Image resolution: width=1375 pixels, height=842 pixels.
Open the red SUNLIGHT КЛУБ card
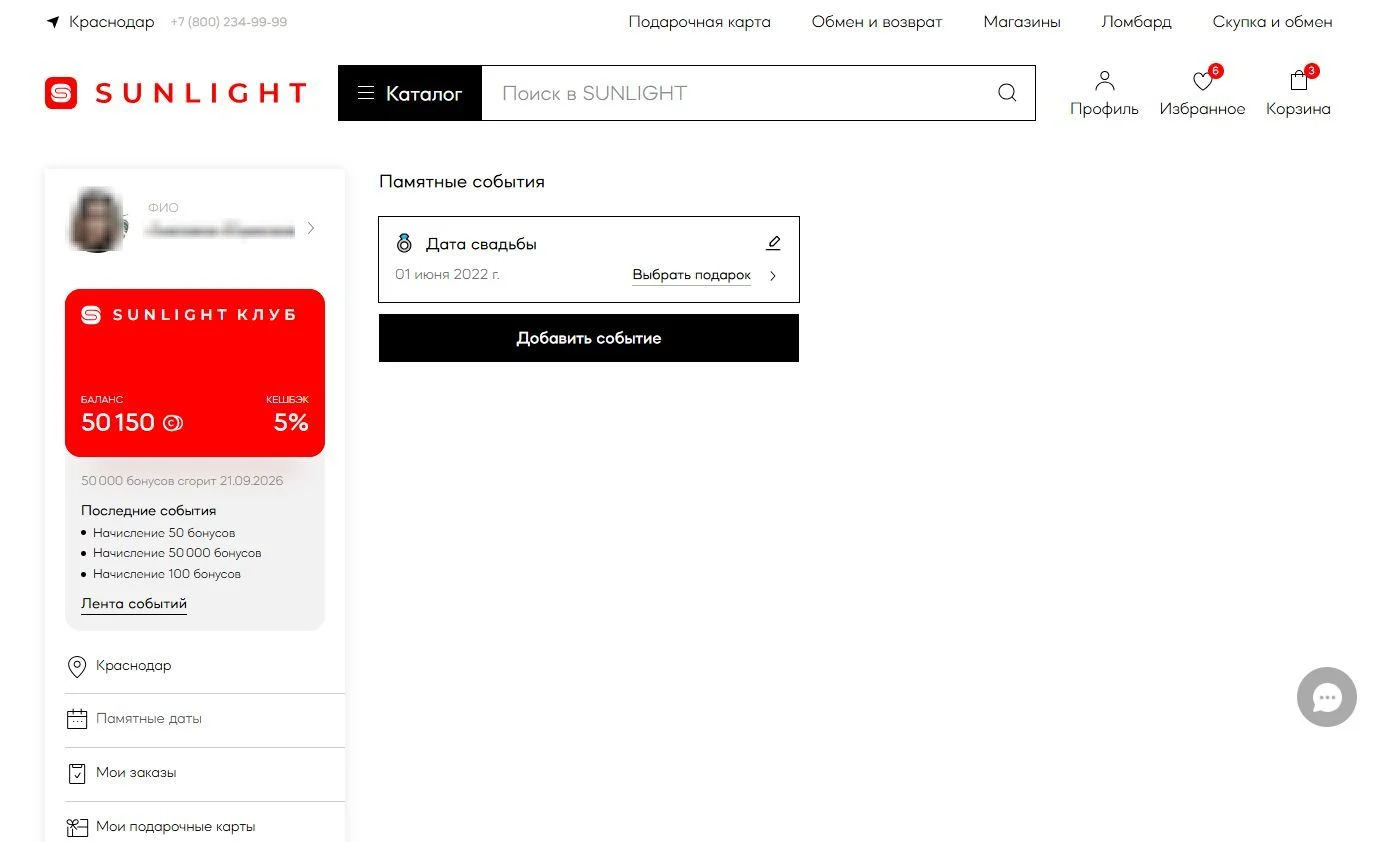click(195, 373)
